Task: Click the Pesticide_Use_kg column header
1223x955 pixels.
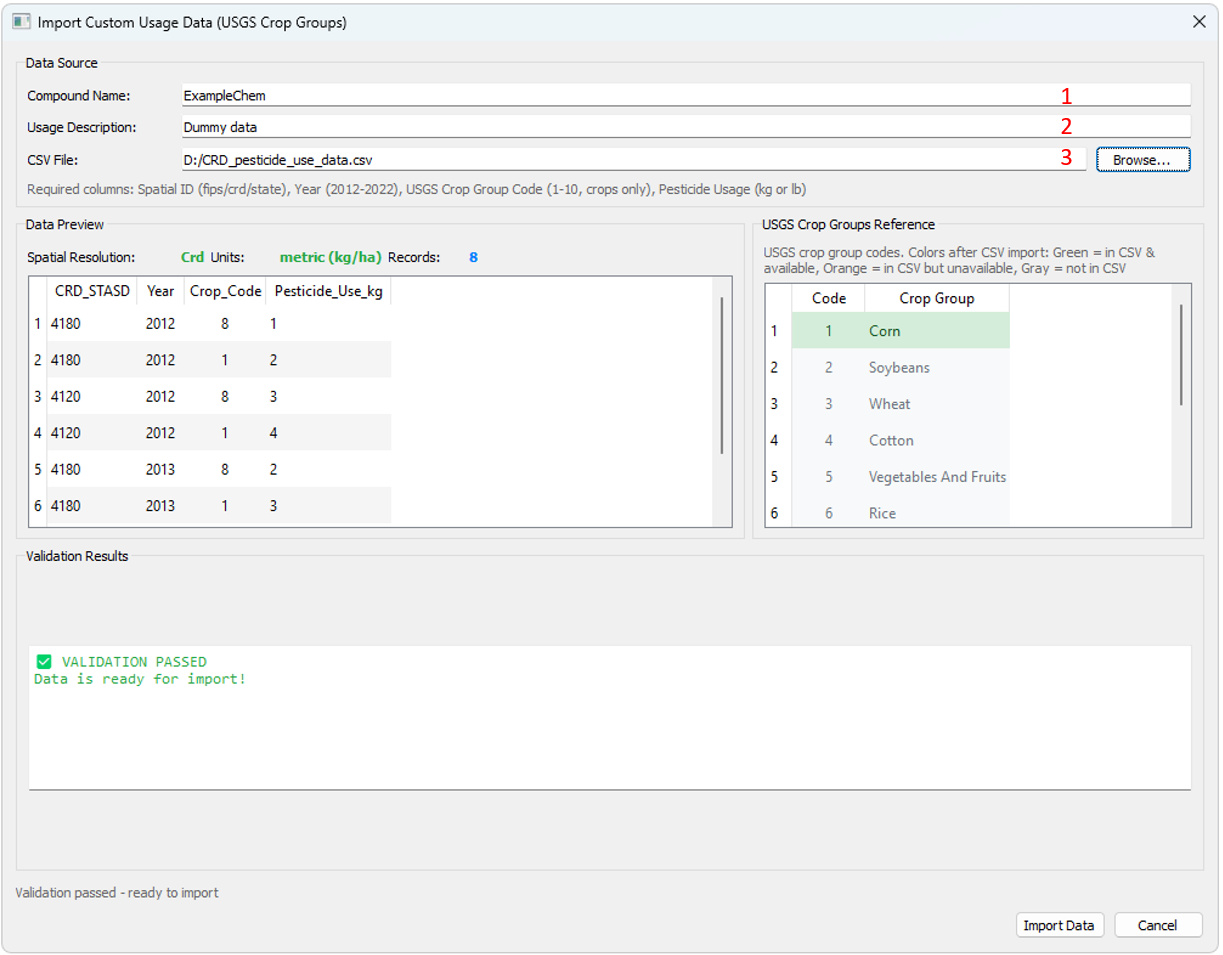Action: pos(327,291)
